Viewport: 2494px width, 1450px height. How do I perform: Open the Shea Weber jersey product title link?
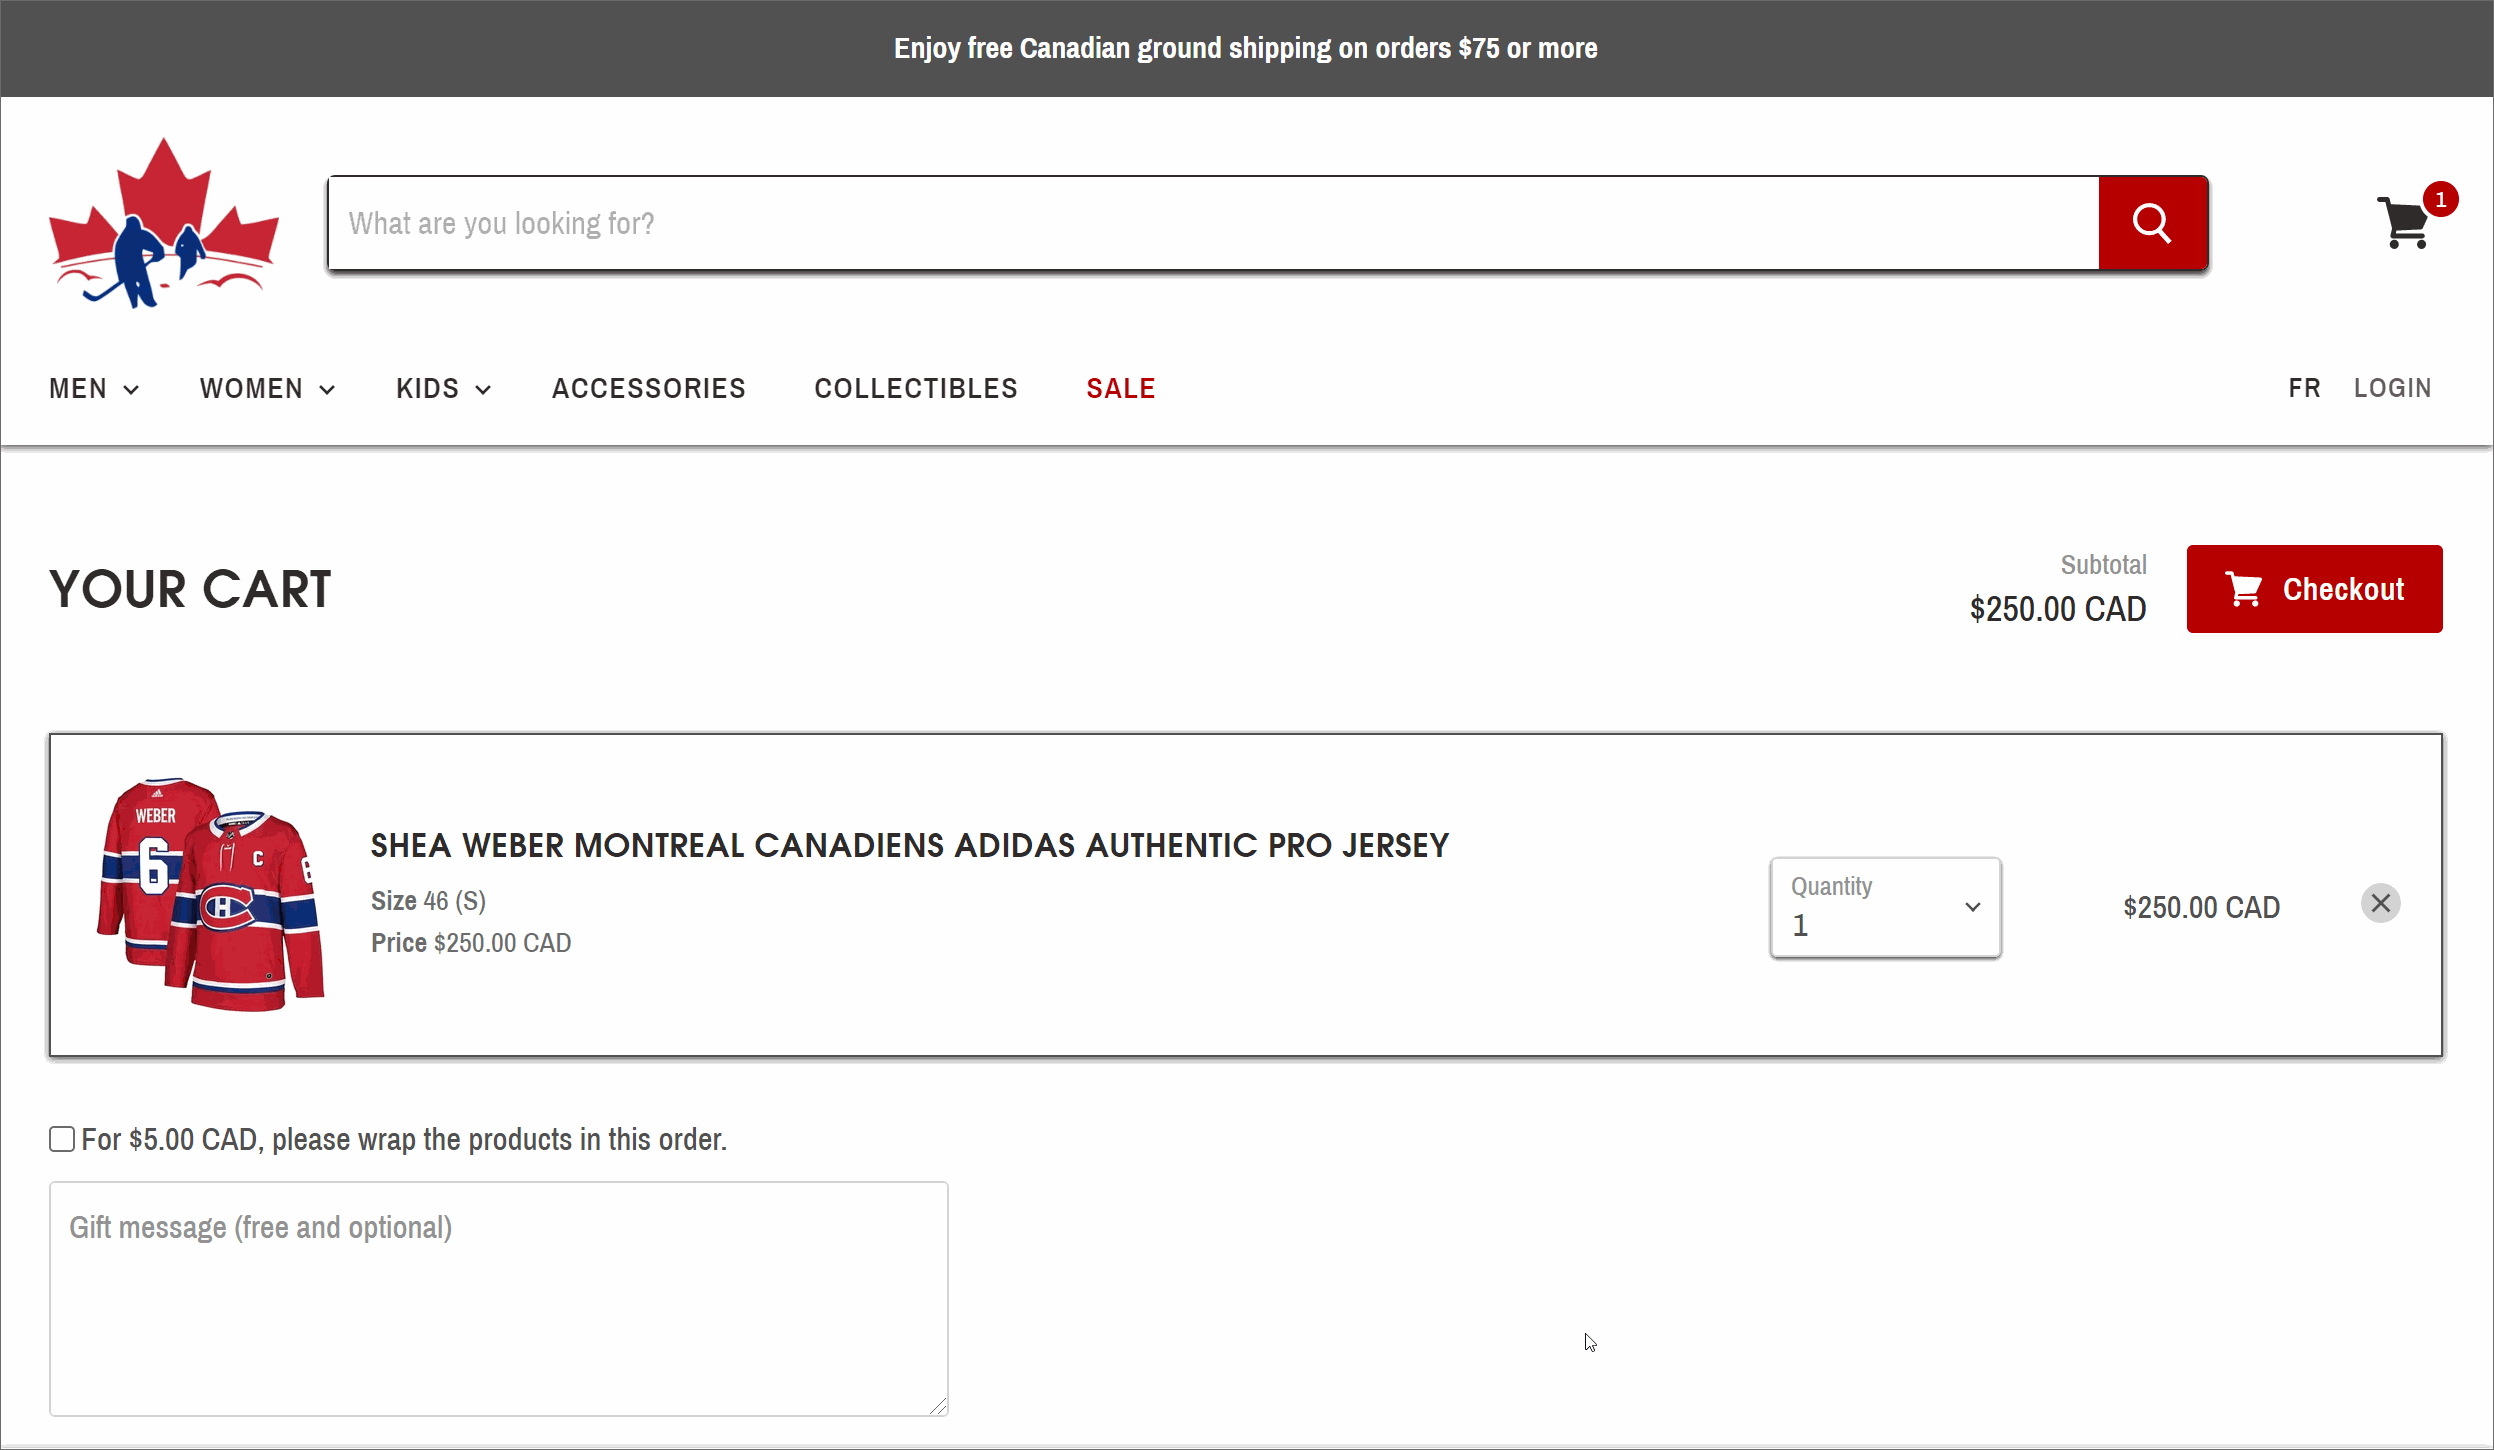(x=909, y=846)
